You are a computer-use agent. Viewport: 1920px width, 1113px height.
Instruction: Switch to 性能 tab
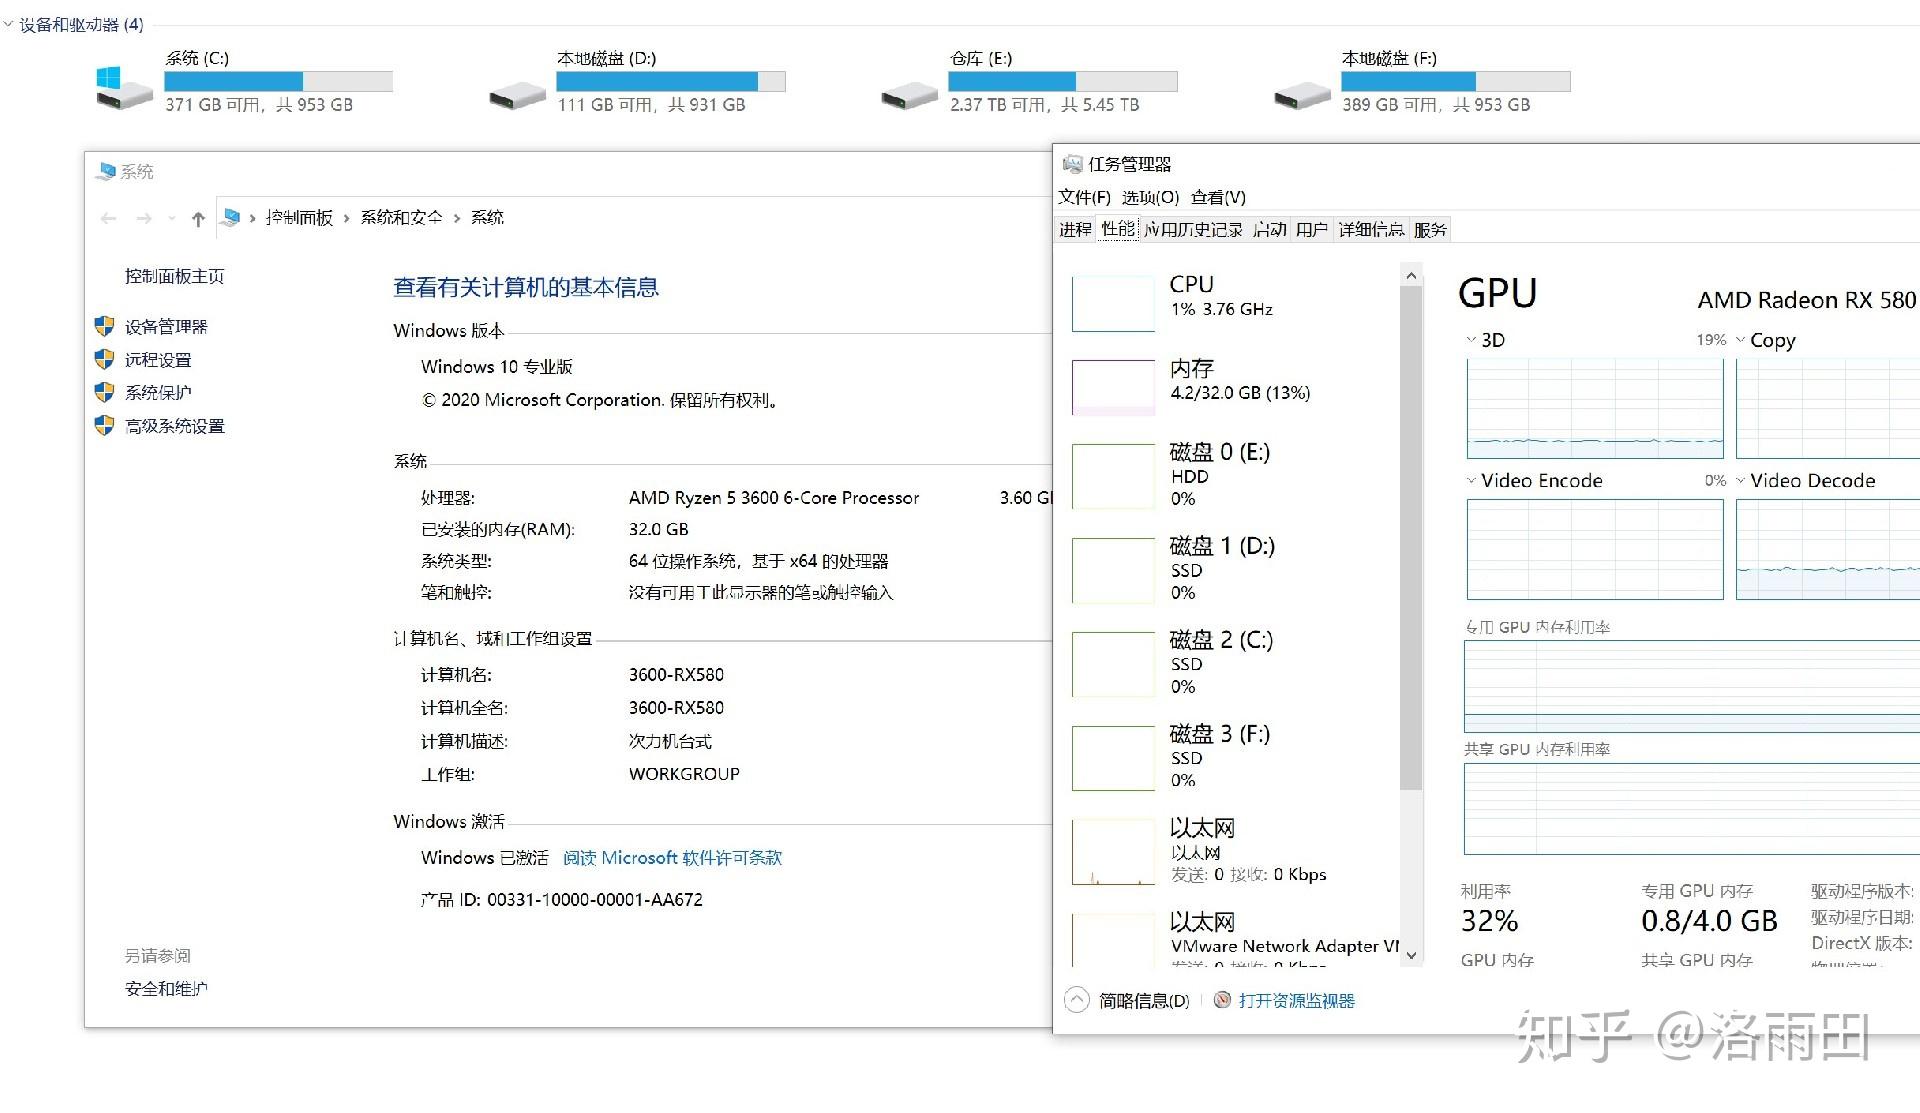[1118, 229]
